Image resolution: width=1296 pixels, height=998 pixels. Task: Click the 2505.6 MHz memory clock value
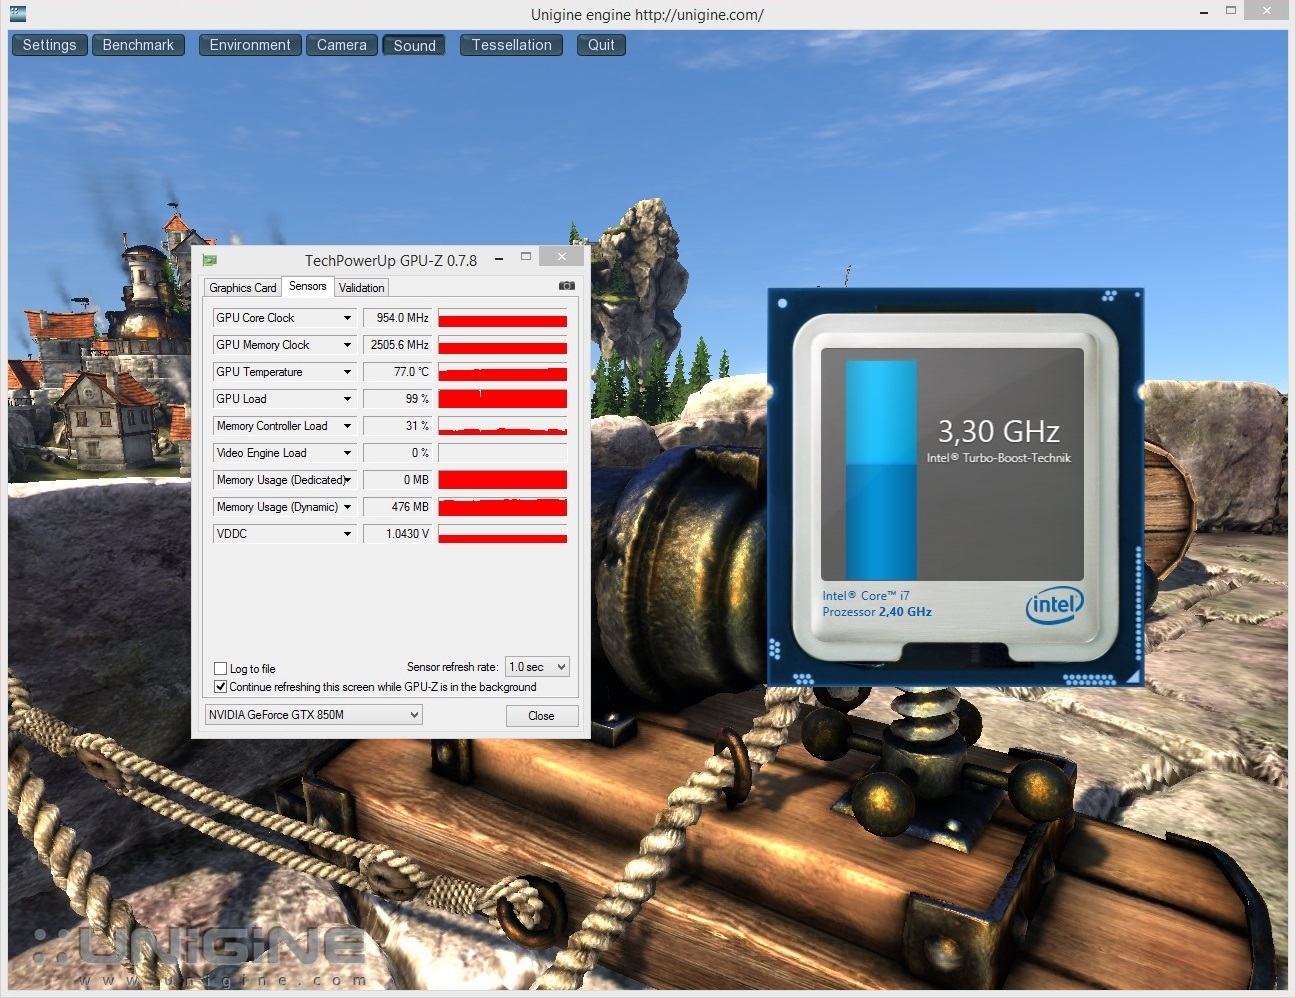pyautogui.click(x=397, y=345)
